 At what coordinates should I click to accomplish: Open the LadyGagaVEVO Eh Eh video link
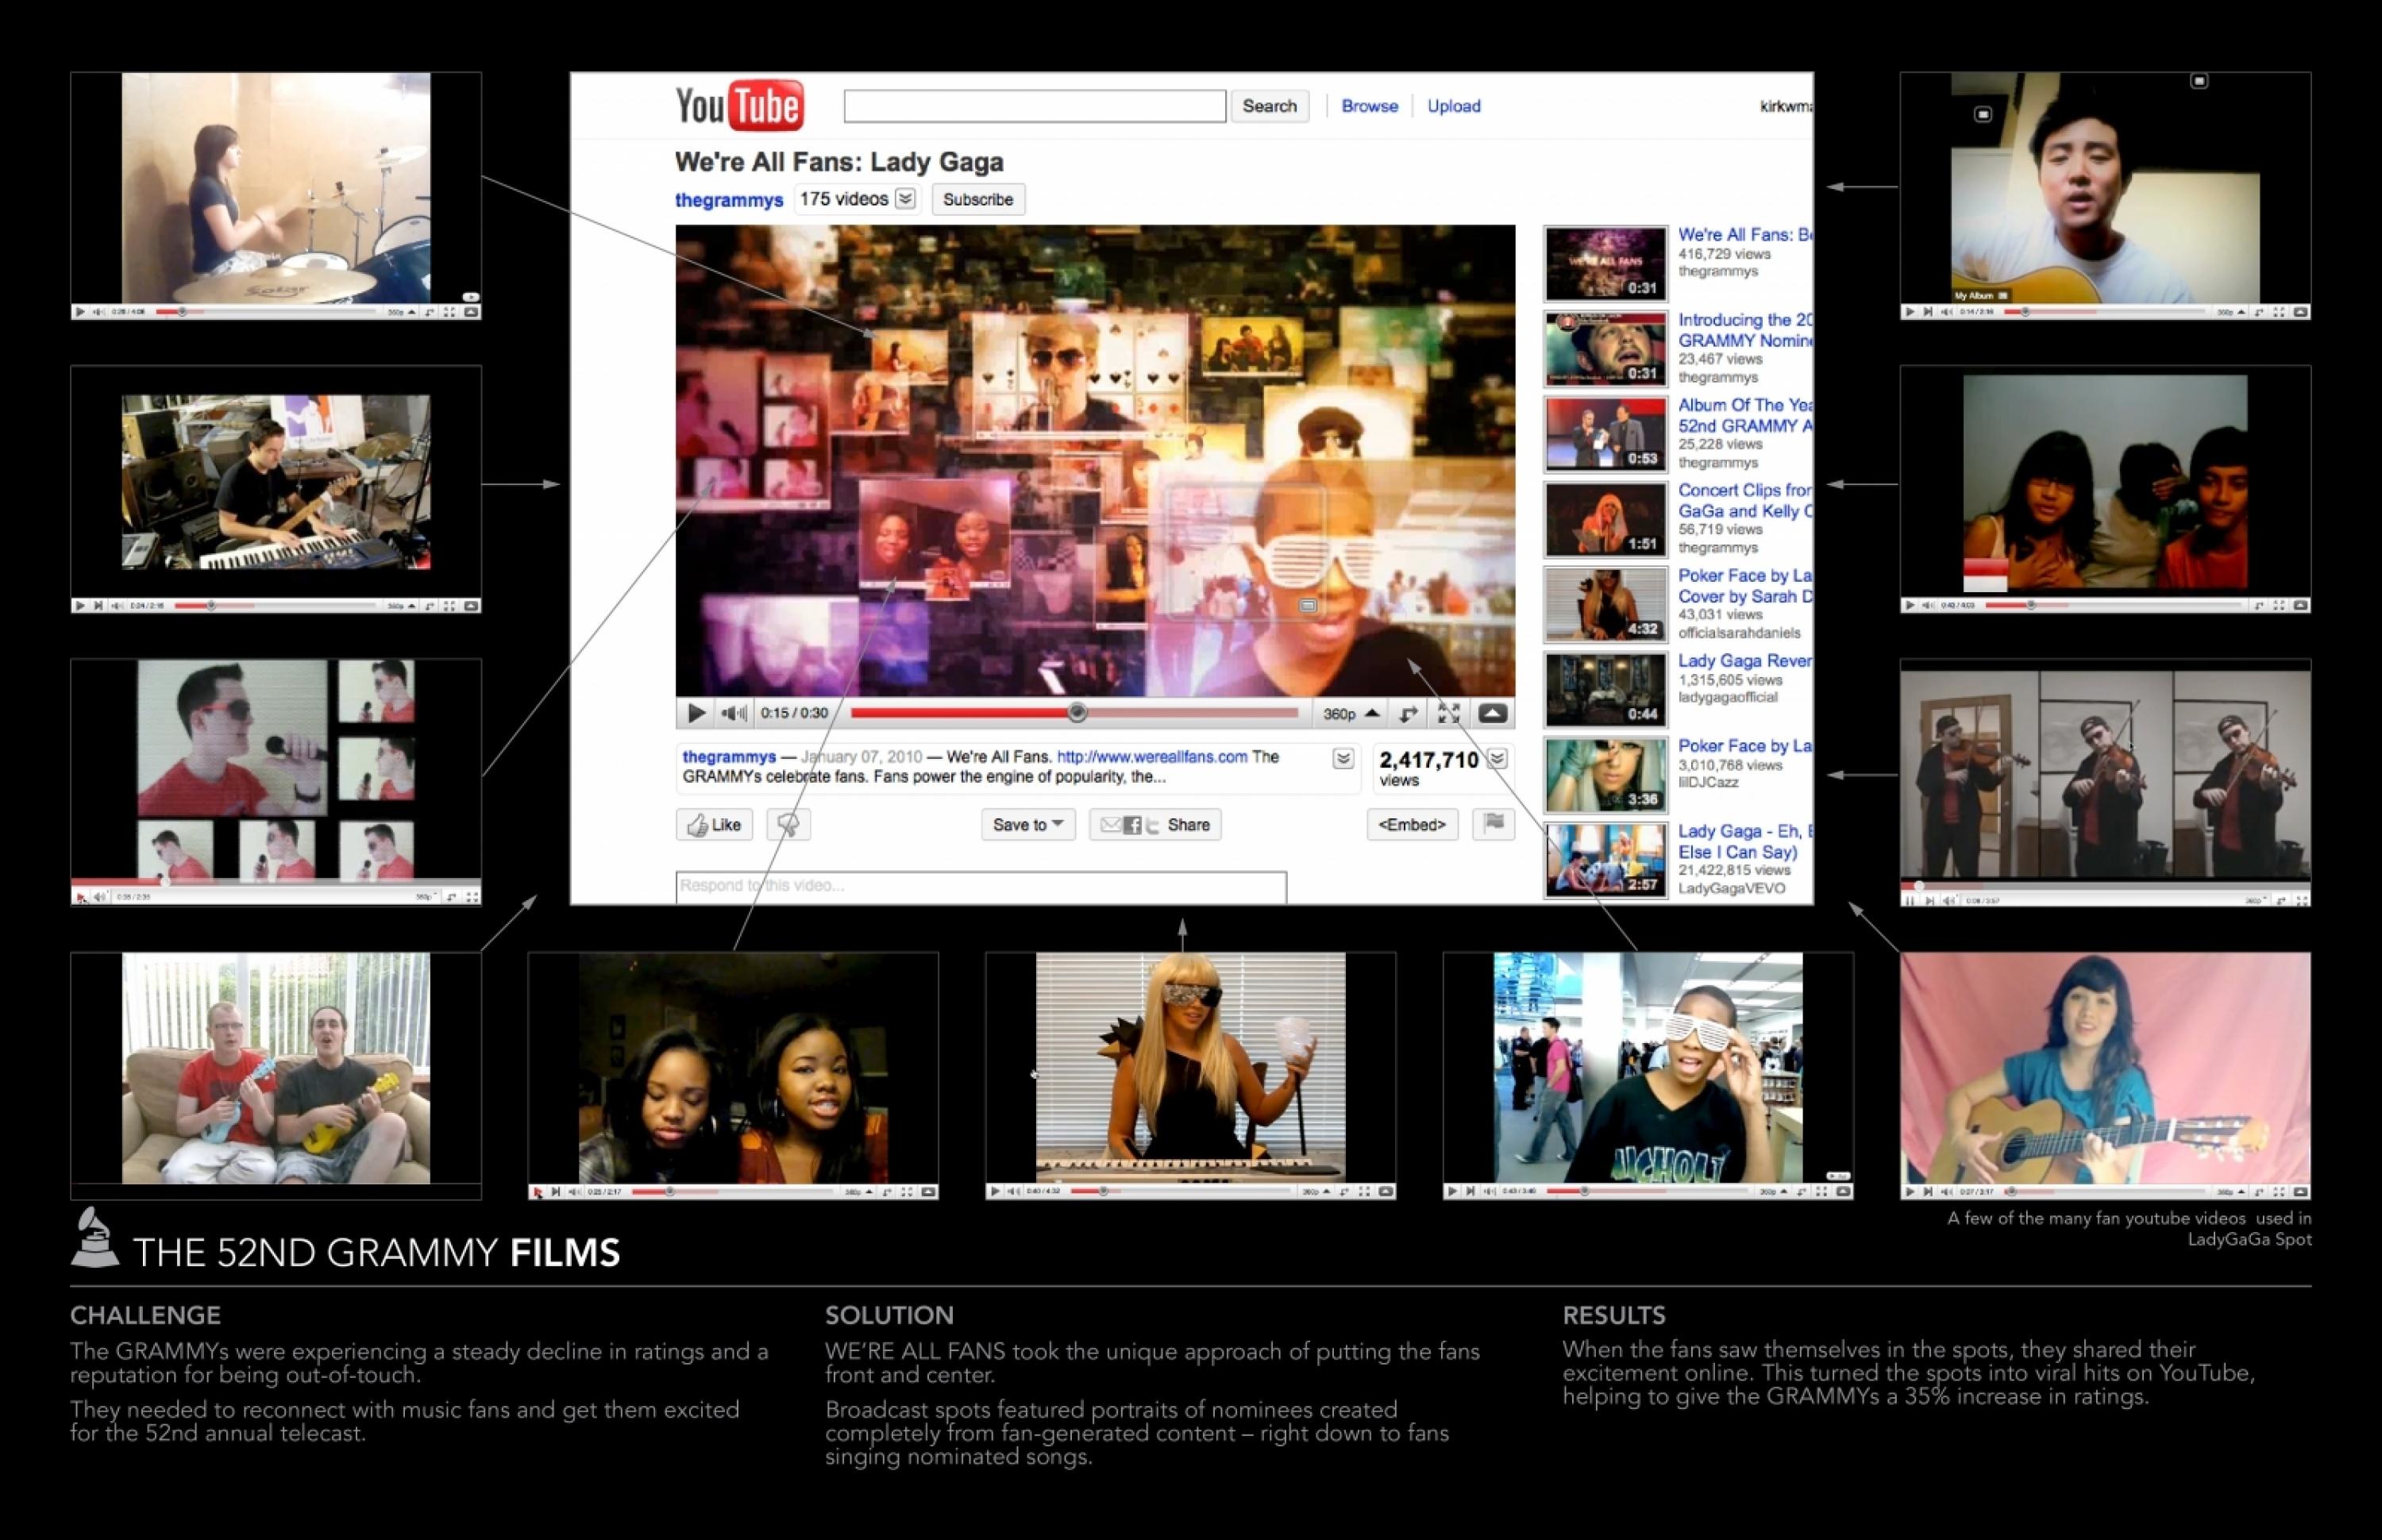coord(1744,841)
